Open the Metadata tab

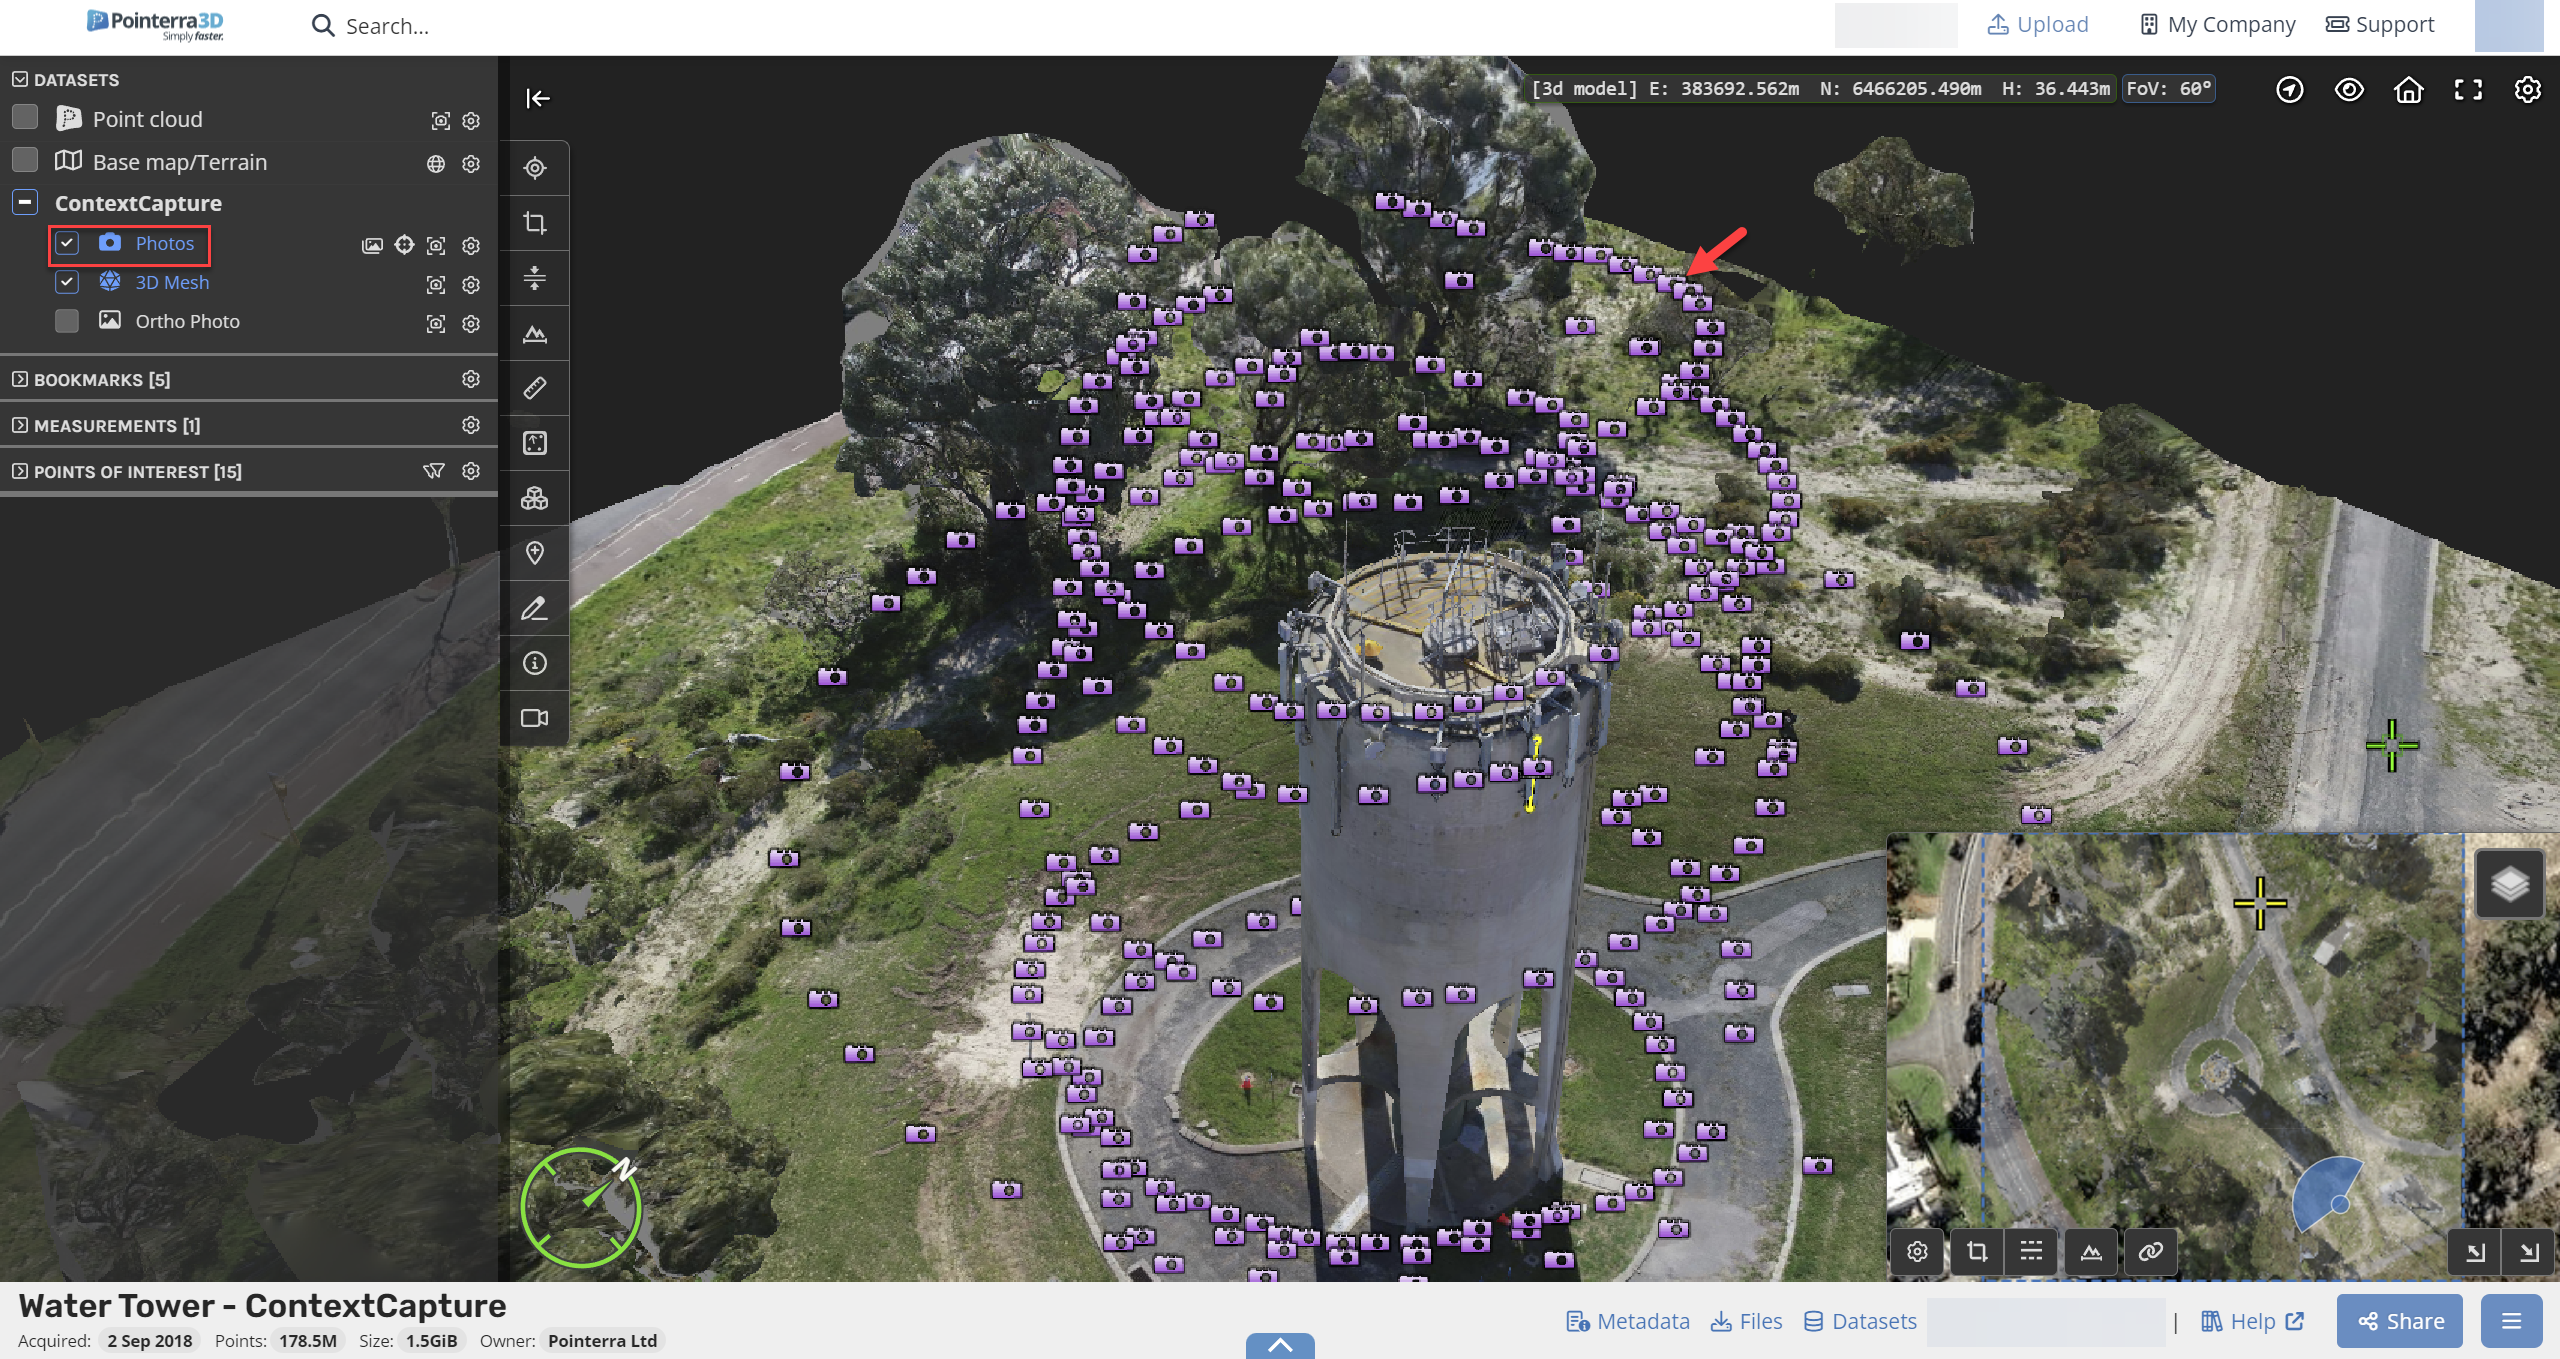1628,1321
